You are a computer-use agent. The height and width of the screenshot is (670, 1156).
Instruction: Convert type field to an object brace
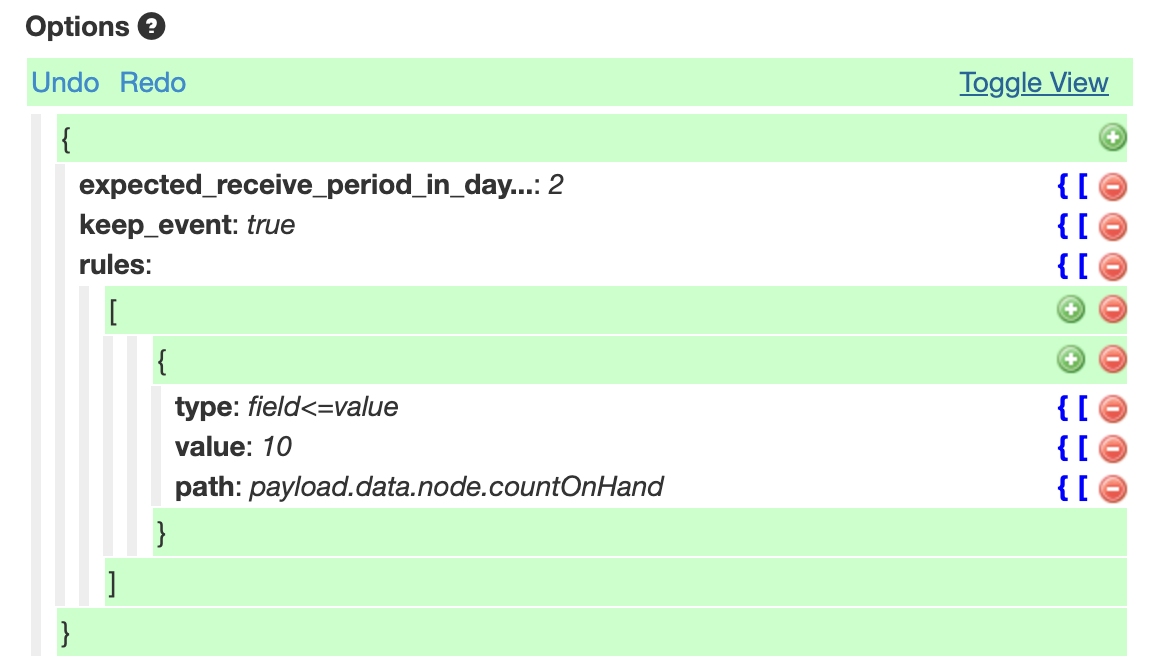[x=1063, y=408]
